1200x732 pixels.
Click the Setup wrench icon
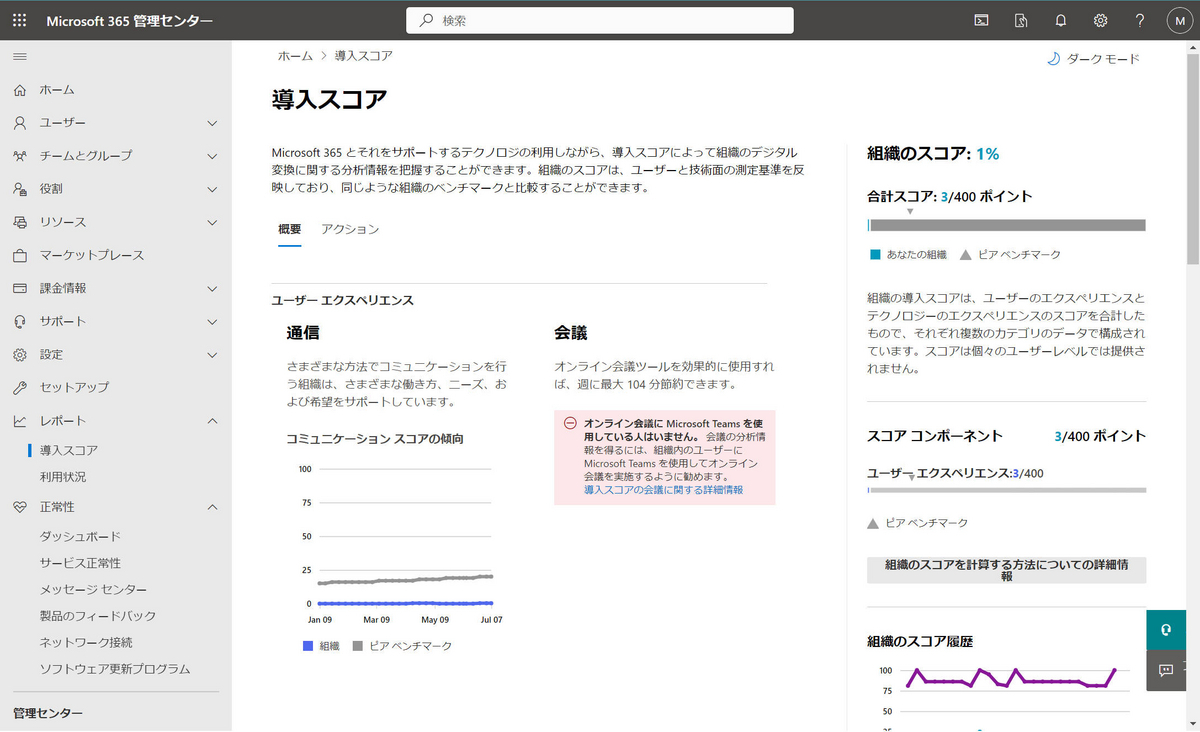[20, 387]
